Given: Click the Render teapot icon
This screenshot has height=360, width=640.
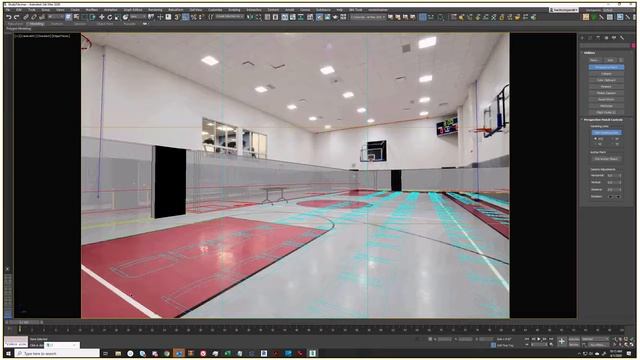Looking at the screenshot, I should point(335,17).
